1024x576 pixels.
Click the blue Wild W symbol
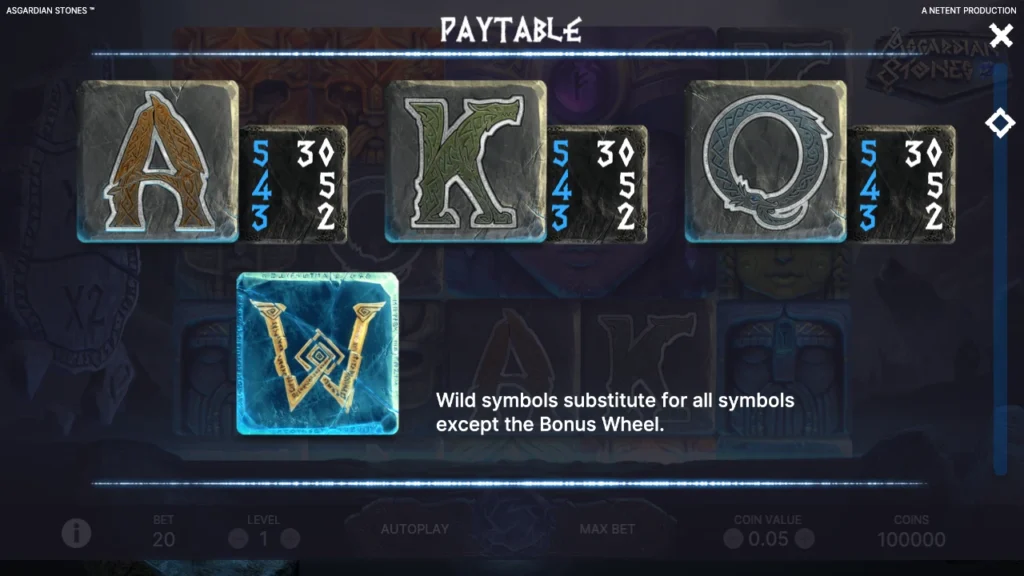coord(317,353)
